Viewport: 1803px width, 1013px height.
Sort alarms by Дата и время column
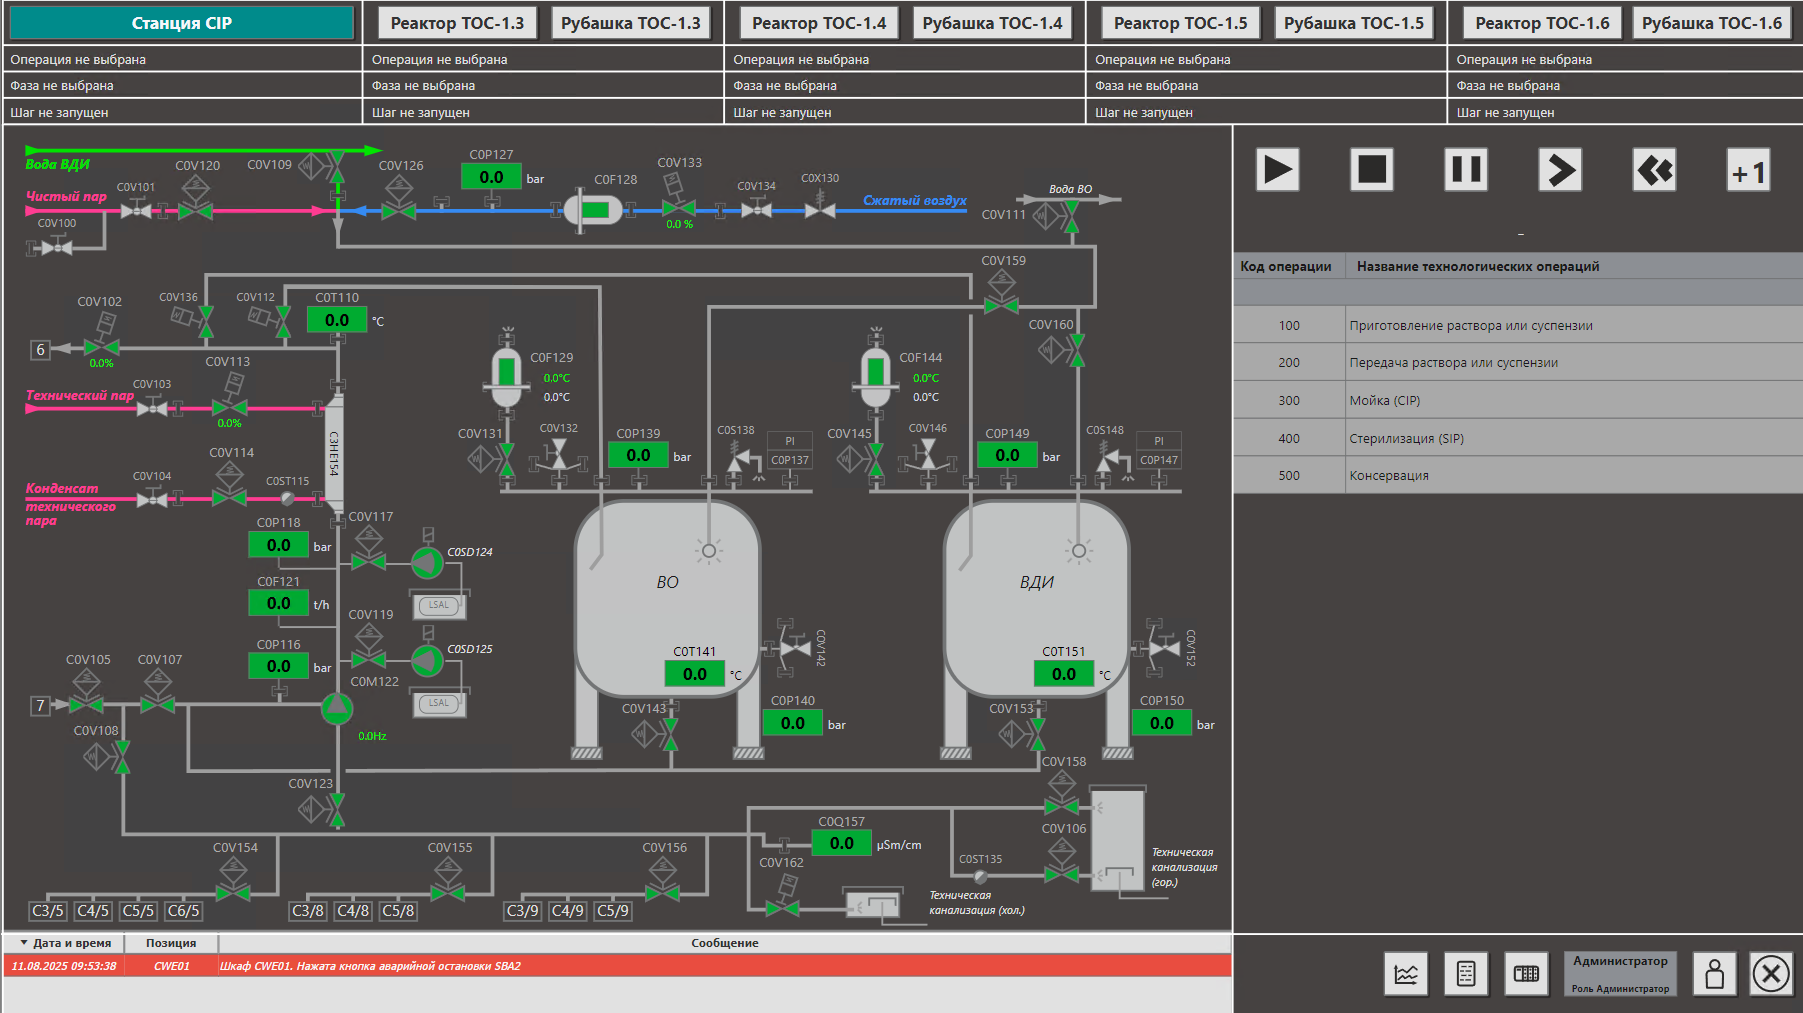click(x=66, y=943)
